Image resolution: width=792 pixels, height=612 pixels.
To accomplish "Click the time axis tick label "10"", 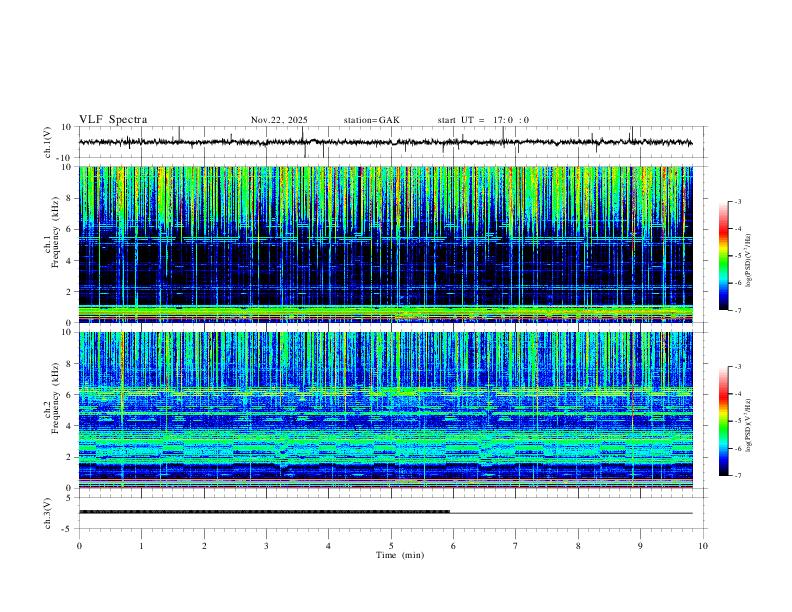I will tap(703, 546).
